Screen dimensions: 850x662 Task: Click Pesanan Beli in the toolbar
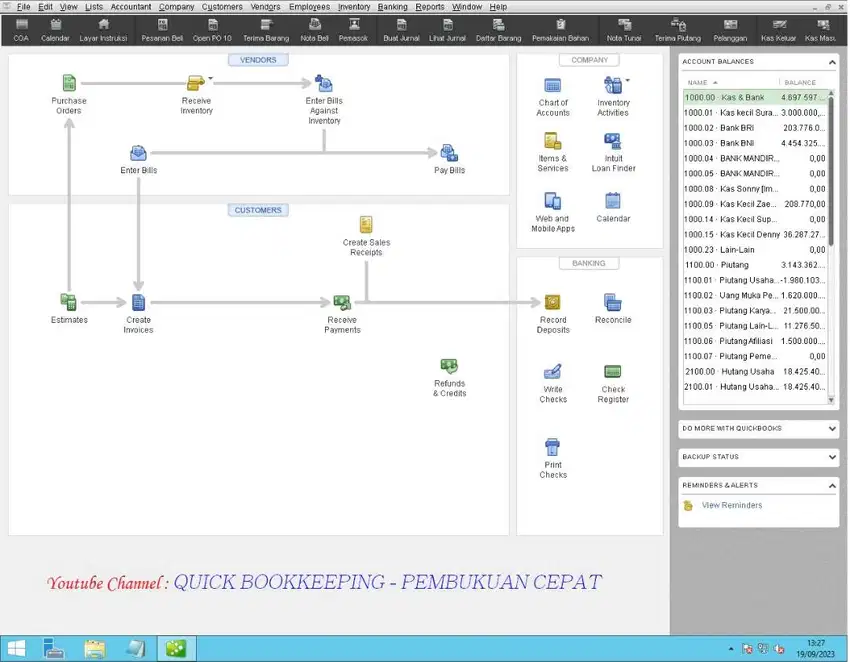point(162,30)
